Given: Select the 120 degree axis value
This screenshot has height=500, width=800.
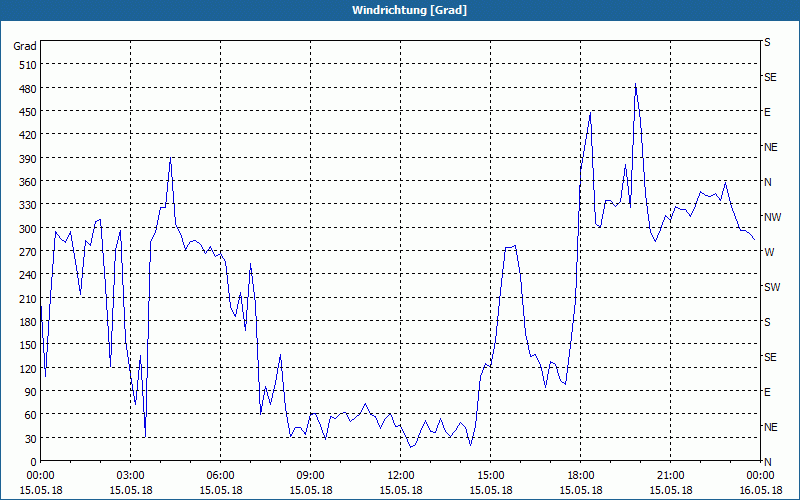Looking at the screenshot, I should point(28,369).
